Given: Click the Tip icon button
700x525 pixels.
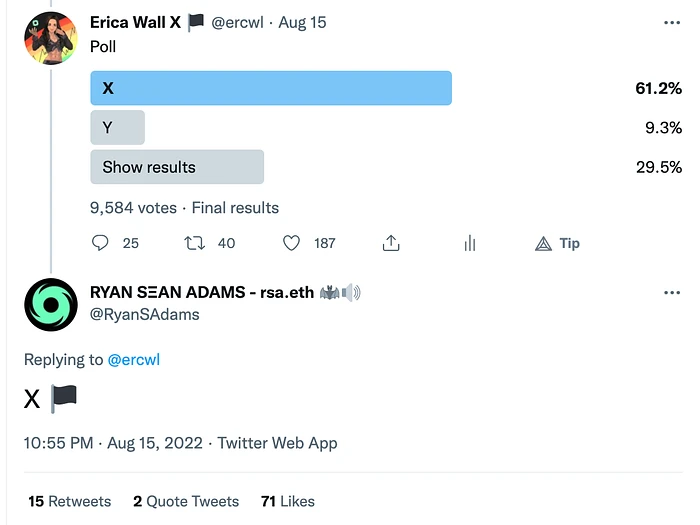Looking at the screenshot, I should 557,243.
